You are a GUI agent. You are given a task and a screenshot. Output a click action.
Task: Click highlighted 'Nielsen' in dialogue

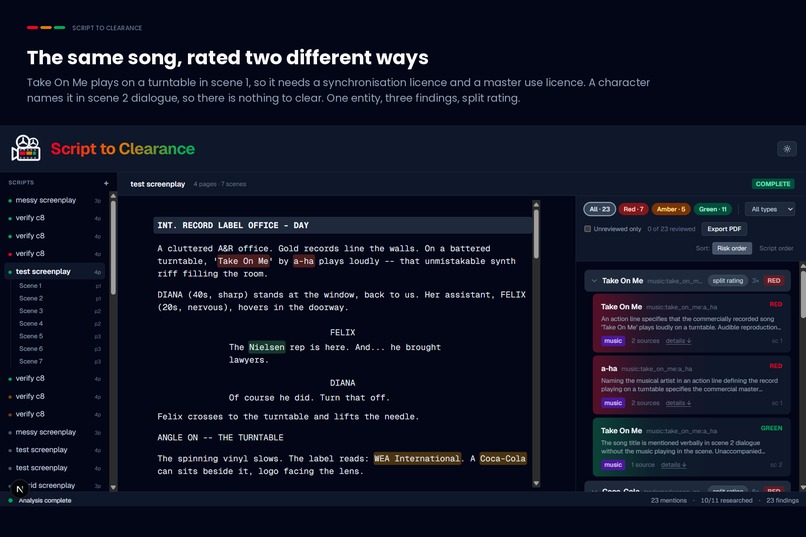click(x=266, y=347)
